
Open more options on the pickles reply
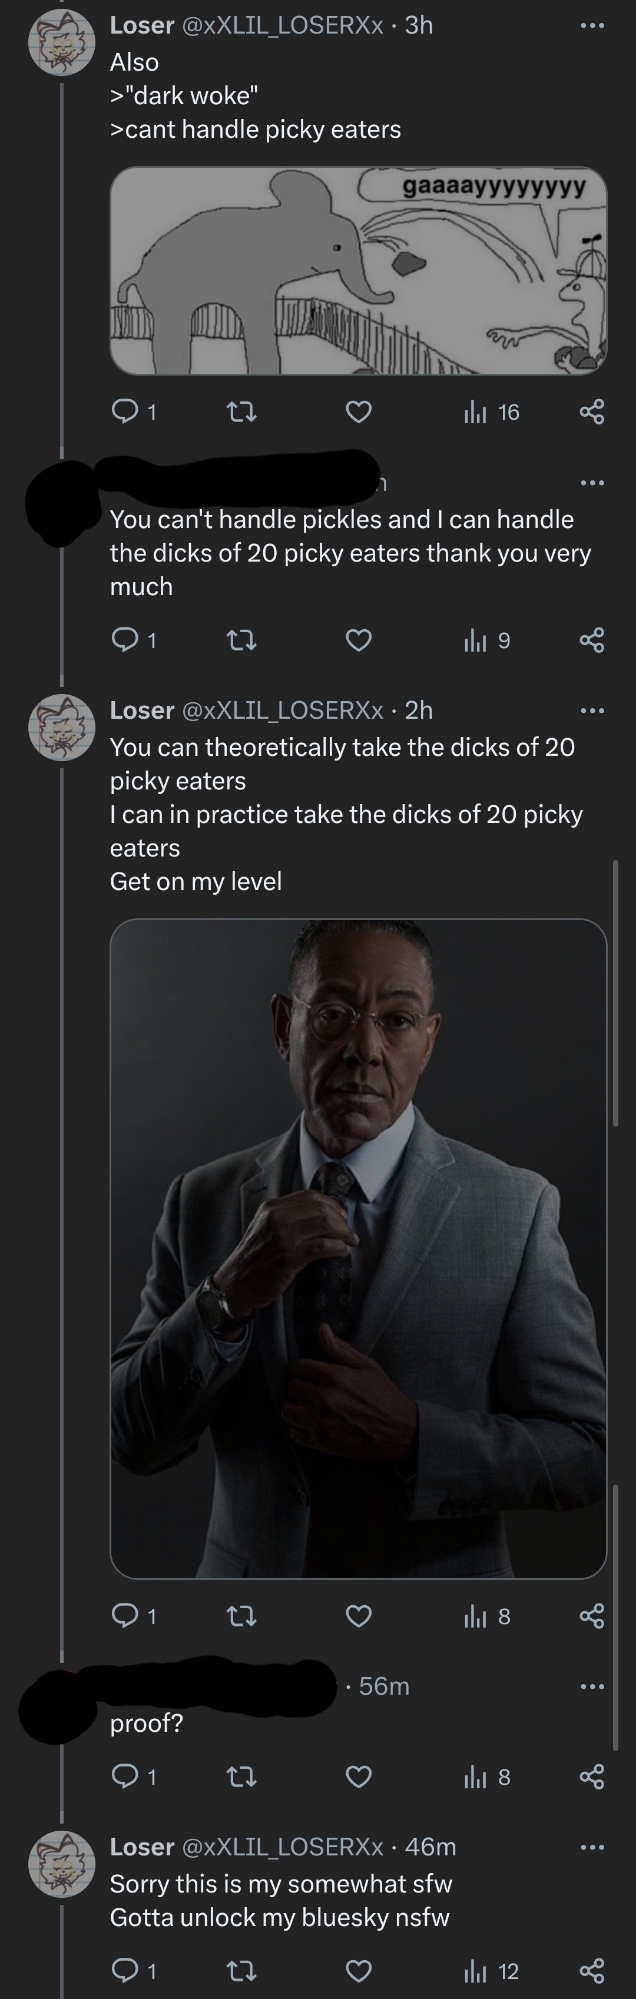coord(592,484)
